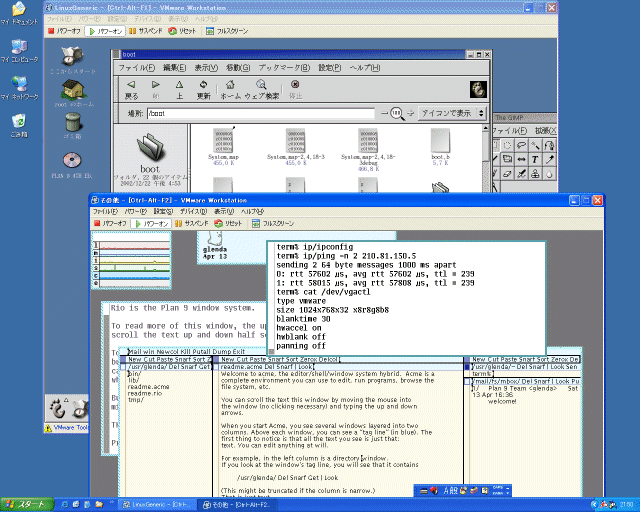Open the アイコンで表示 view dropdown

click(x=453, y=113)
